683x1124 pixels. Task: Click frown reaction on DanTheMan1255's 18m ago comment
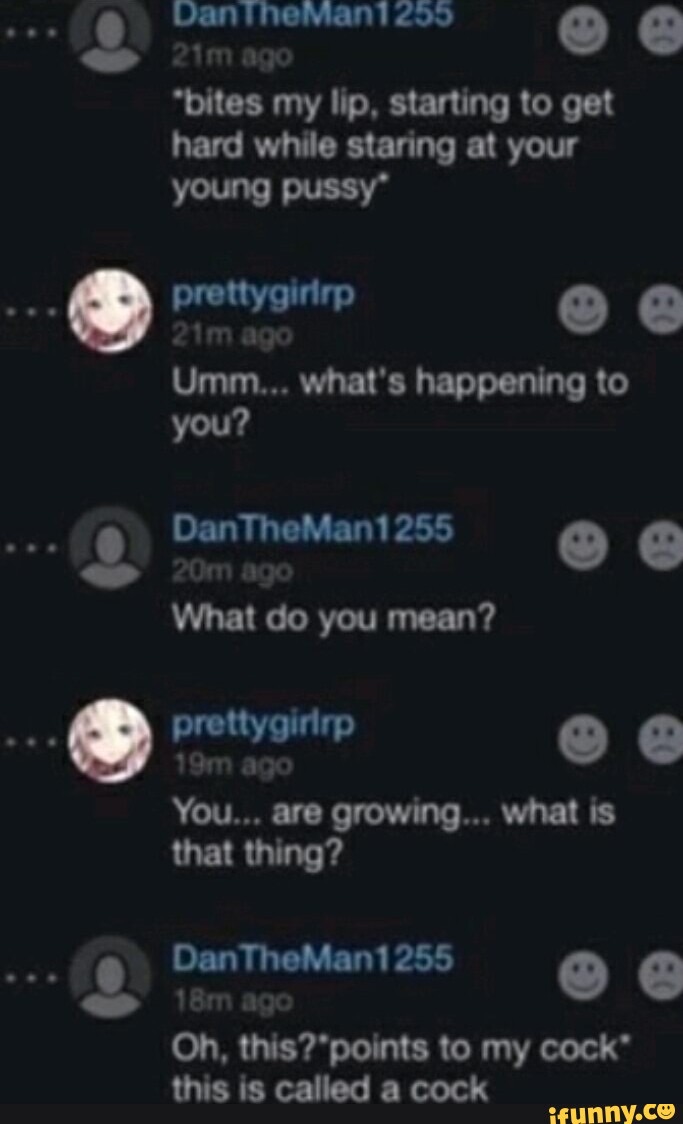[662, 976]
